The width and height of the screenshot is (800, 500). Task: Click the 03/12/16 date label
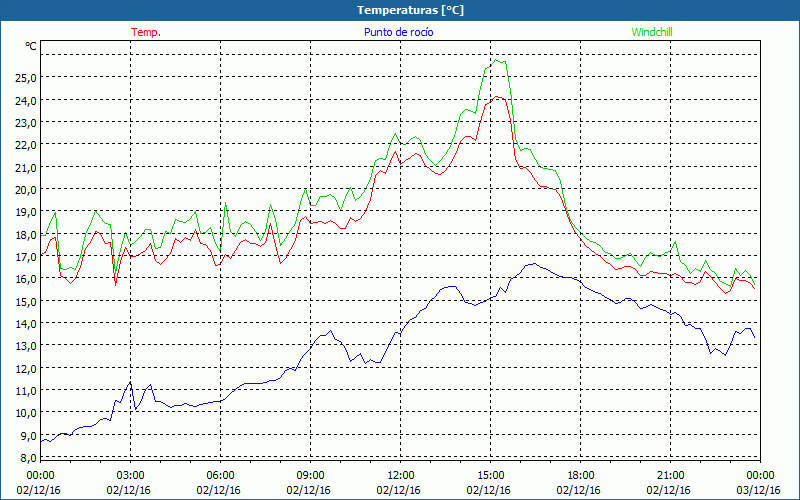point(758,490)
